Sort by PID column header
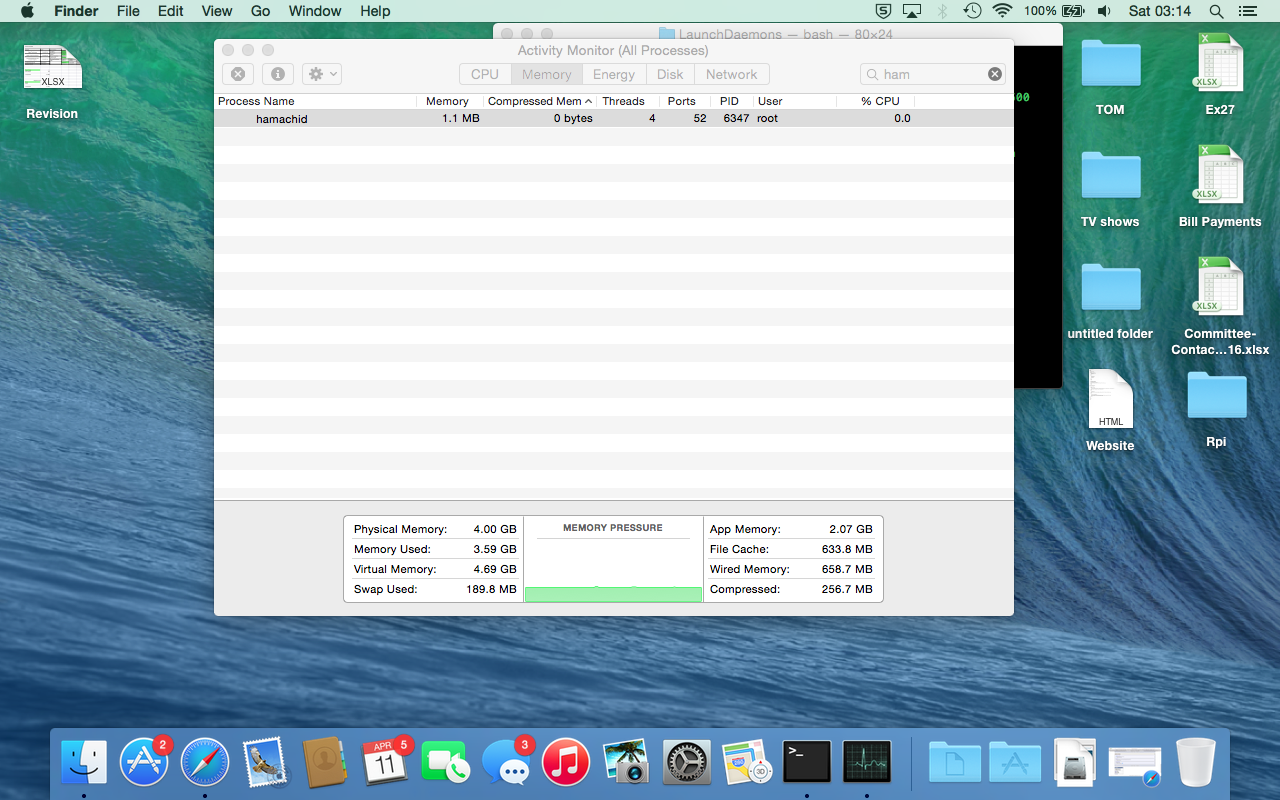The height and width of the screenshot is (800, 1280). click(x=730, y=101)
